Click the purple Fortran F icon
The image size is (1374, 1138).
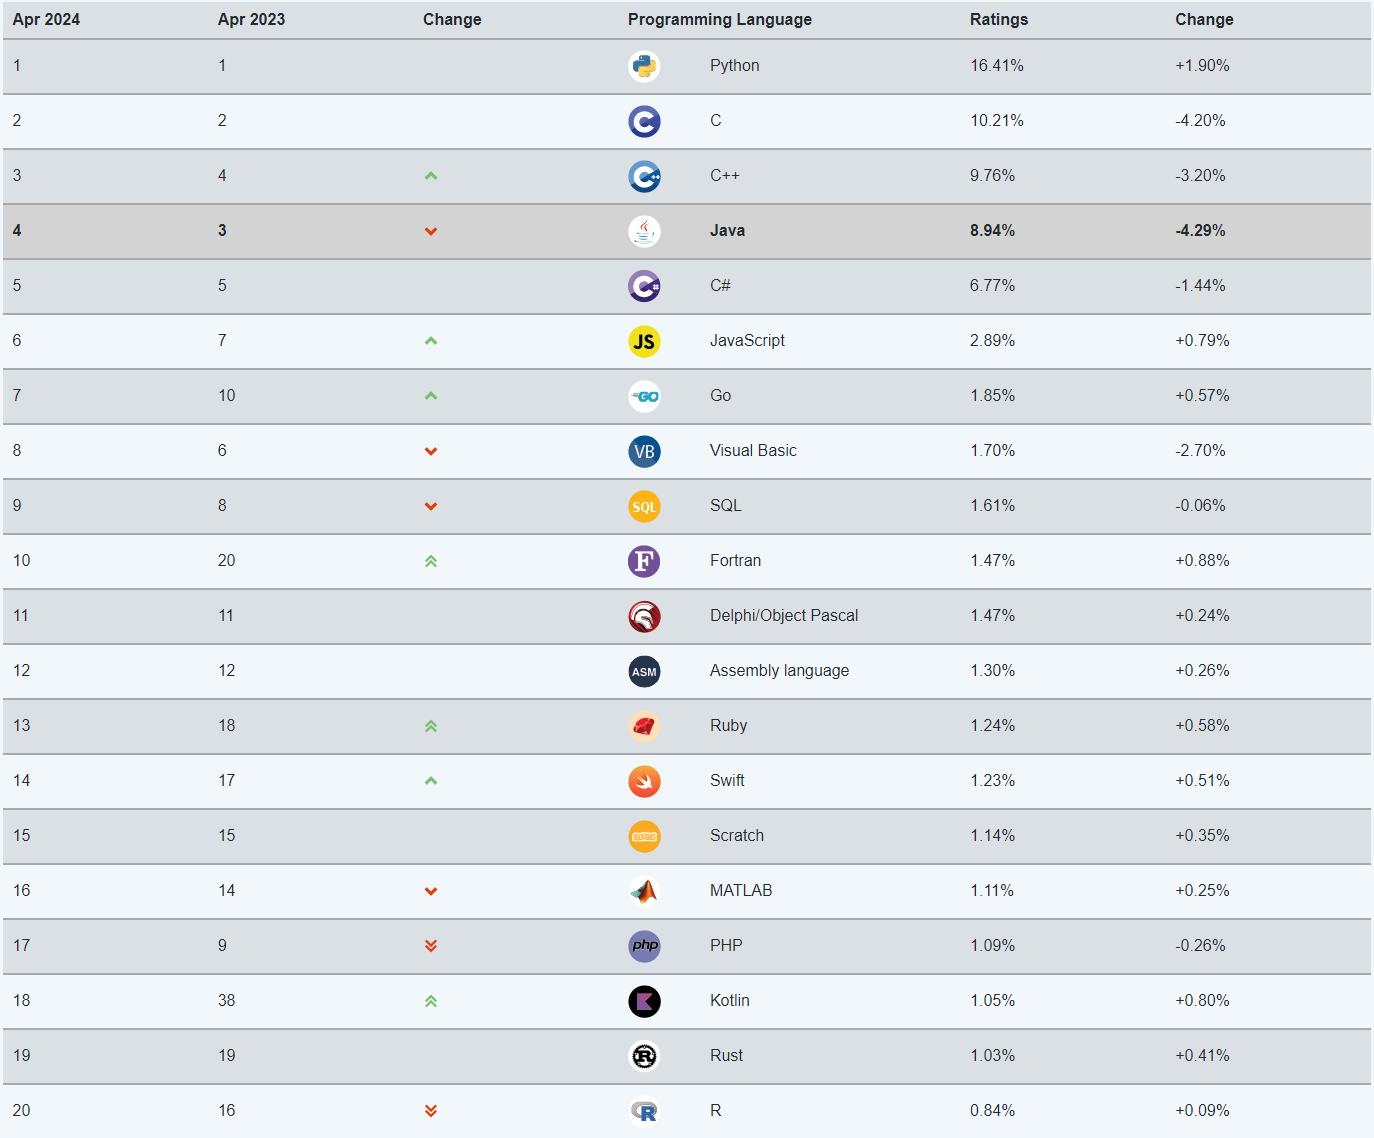(x=644, y=561)
